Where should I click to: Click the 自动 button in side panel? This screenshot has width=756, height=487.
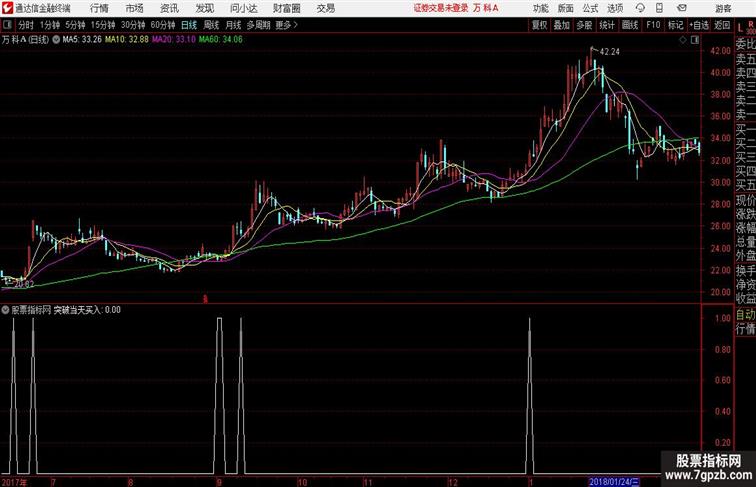[x=745, y=315]
